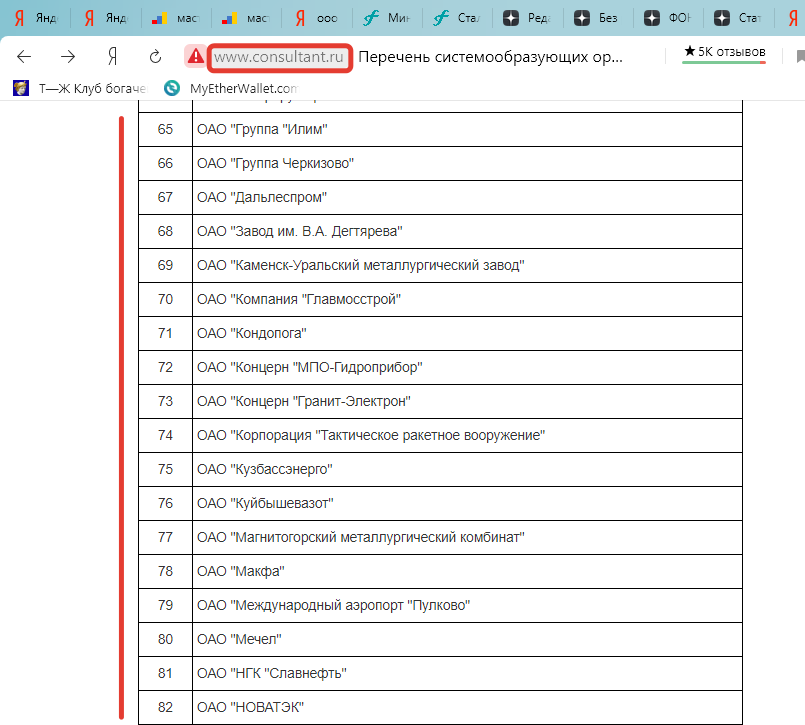Viewport: 805px width, 725px height.
Task: Switch to the Стат tab with black icon
Action: click(x=737, y=18)
